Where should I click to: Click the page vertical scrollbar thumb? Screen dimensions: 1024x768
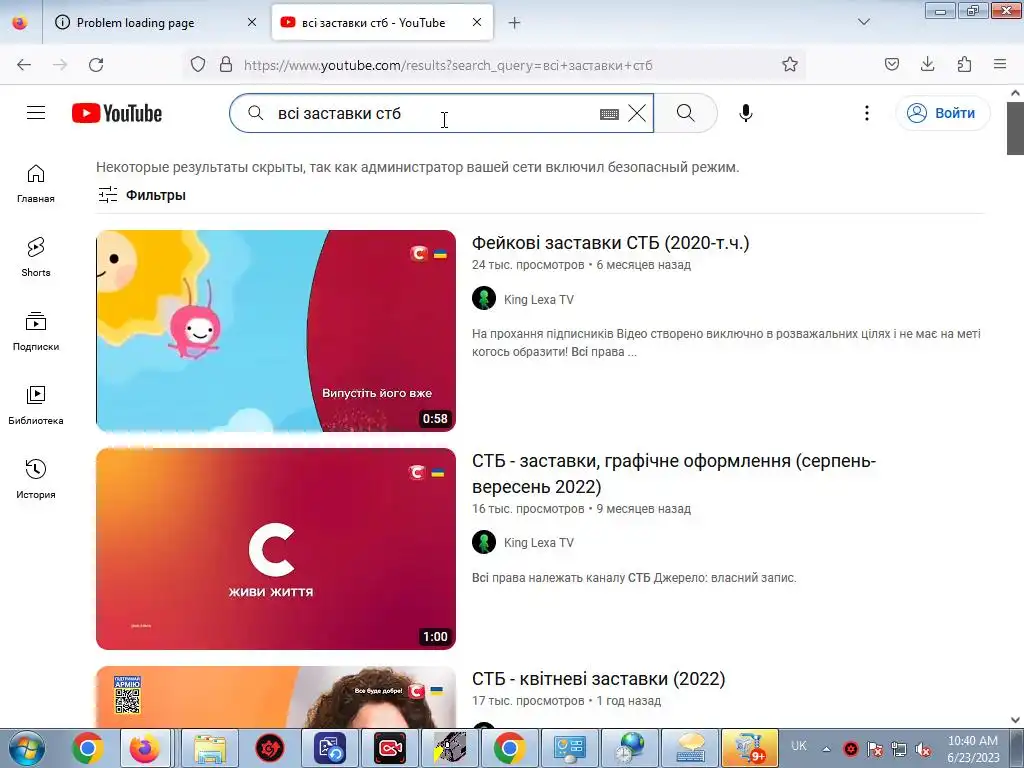[1015, 128]
